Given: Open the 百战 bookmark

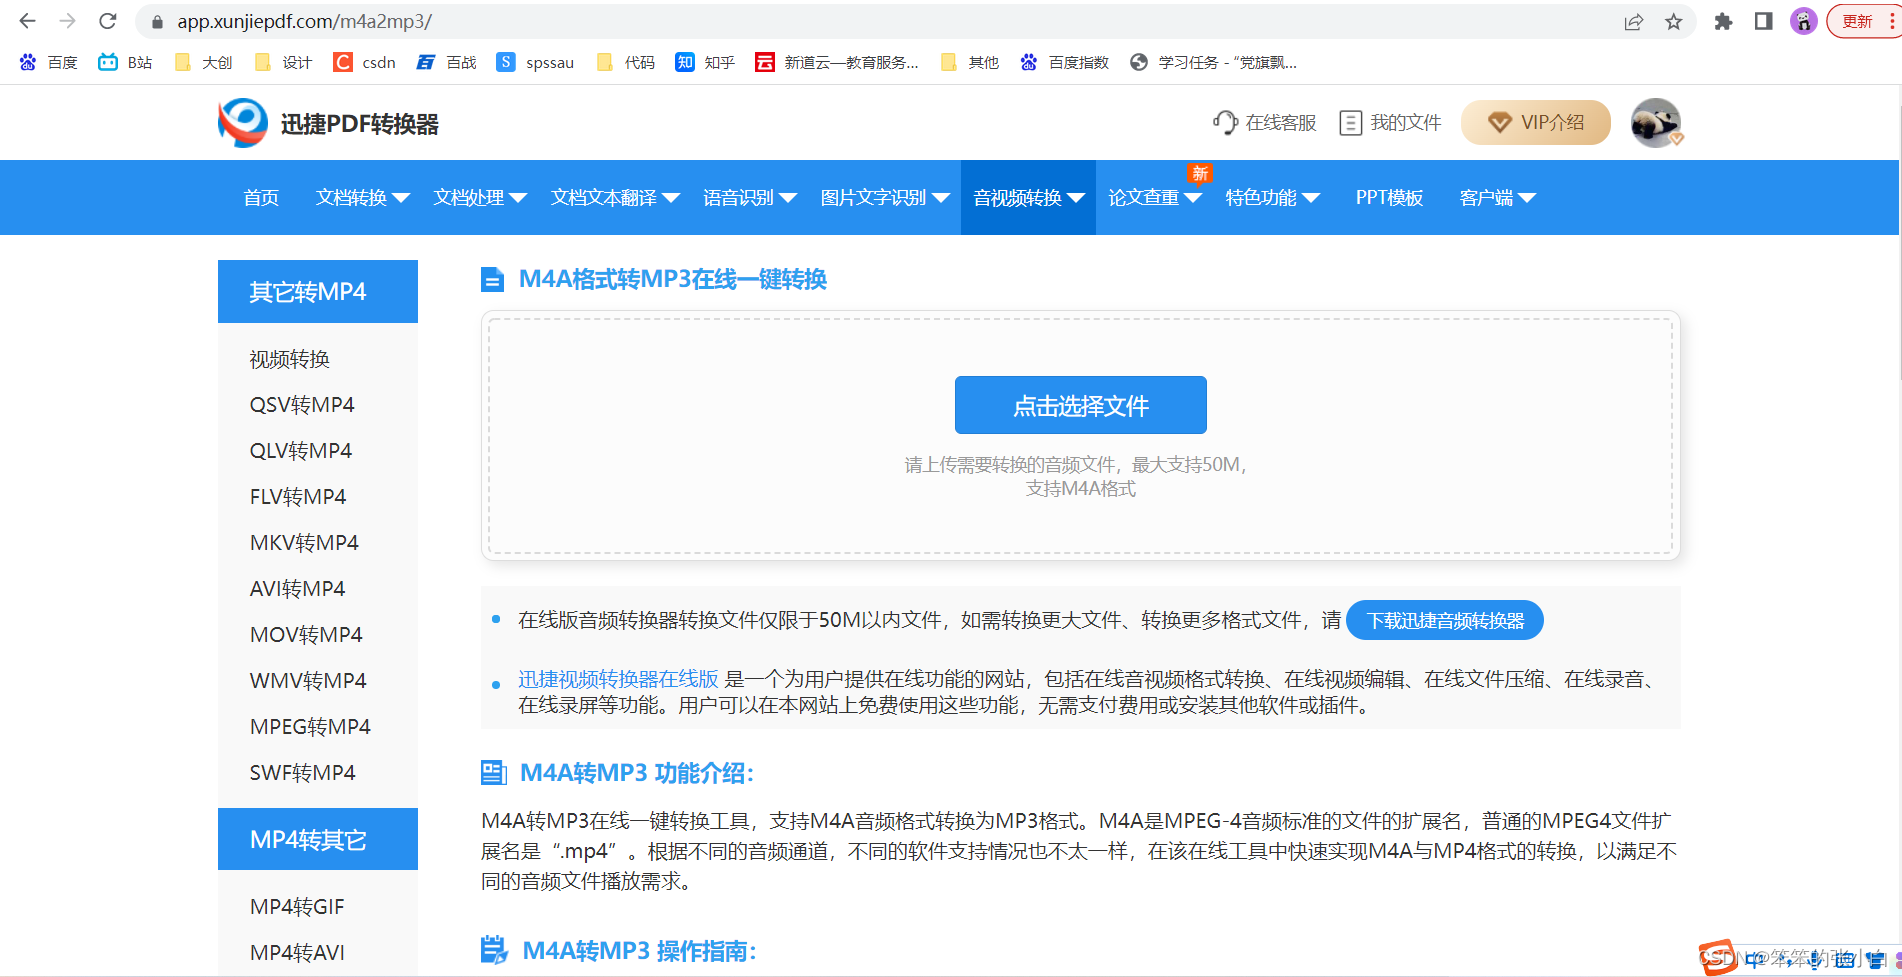Looking at the screenshot, I should click(447, 62).
